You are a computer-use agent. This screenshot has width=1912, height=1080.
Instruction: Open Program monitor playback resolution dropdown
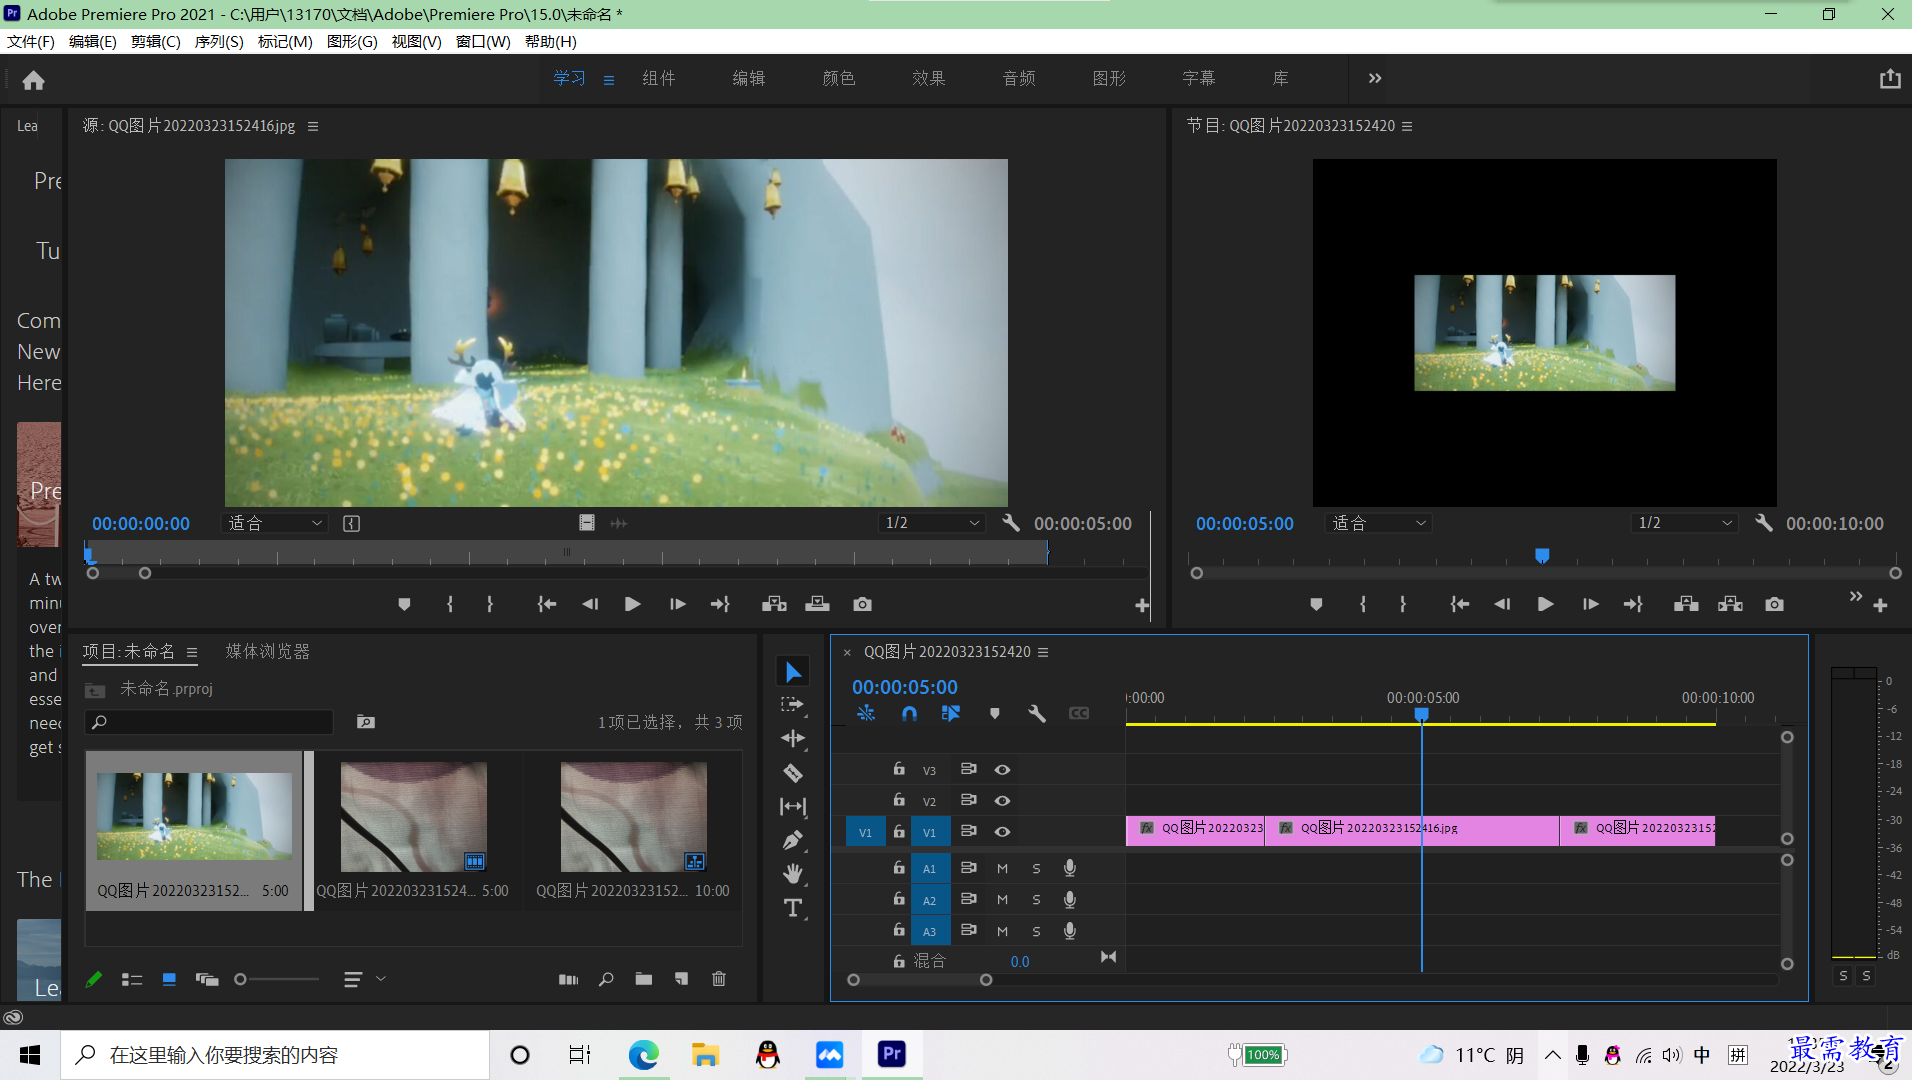[1685, 523]
